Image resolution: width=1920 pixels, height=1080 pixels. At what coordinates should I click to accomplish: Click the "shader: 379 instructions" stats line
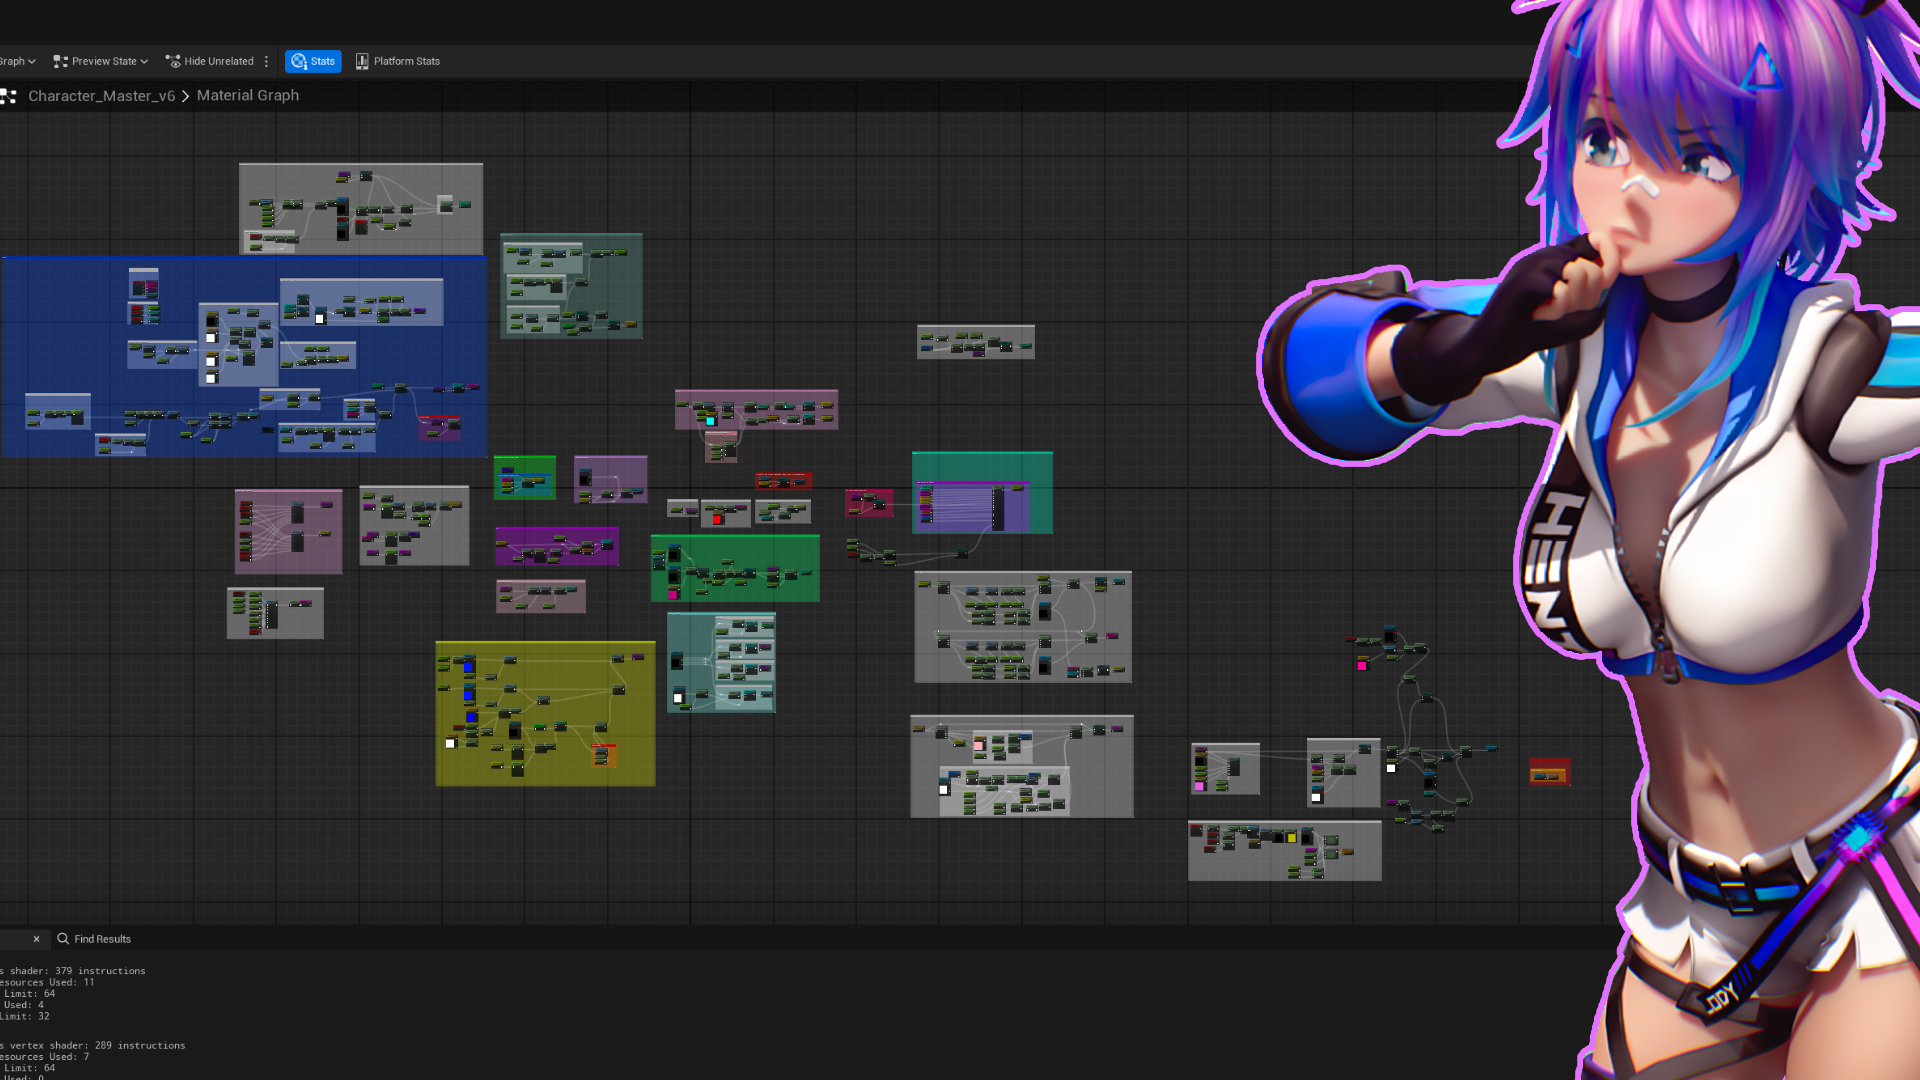click(75, 971)
